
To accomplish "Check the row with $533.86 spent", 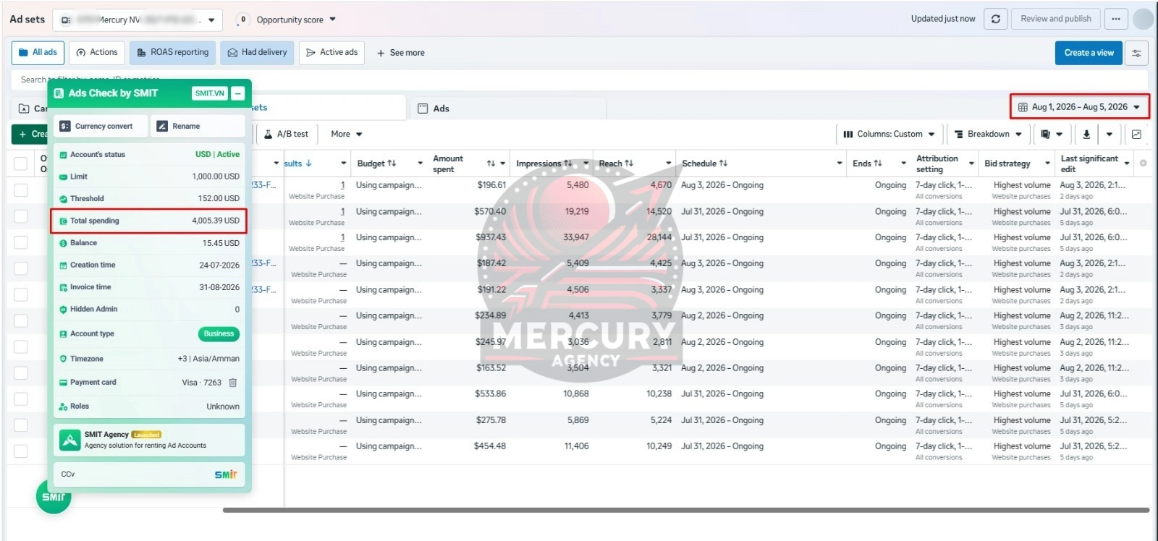I will point(20,399).
